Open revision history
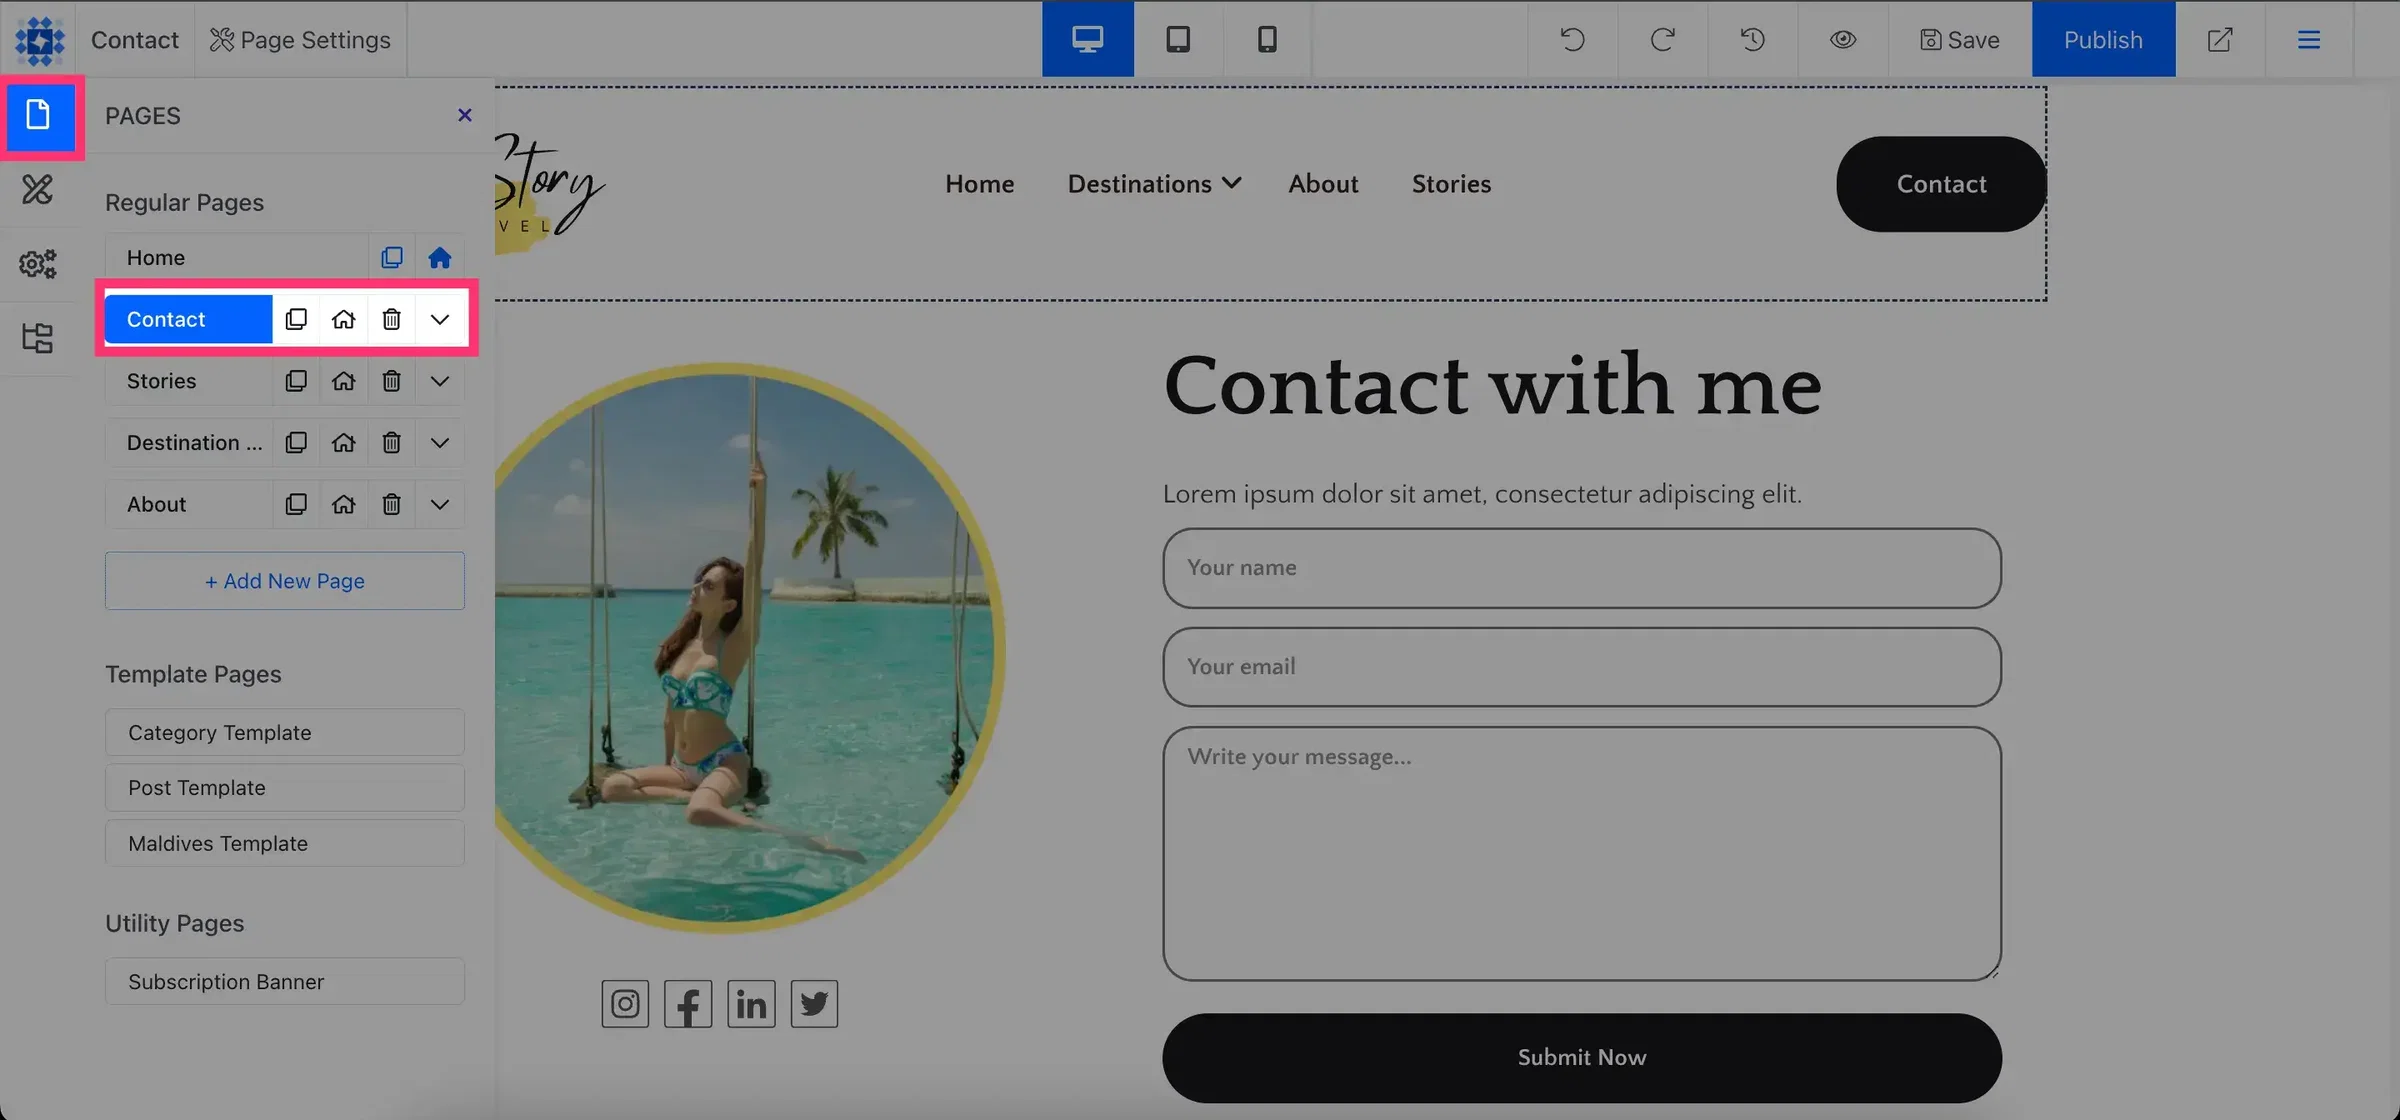Screen dimensions: 2400x1120 coord(1752,39)
